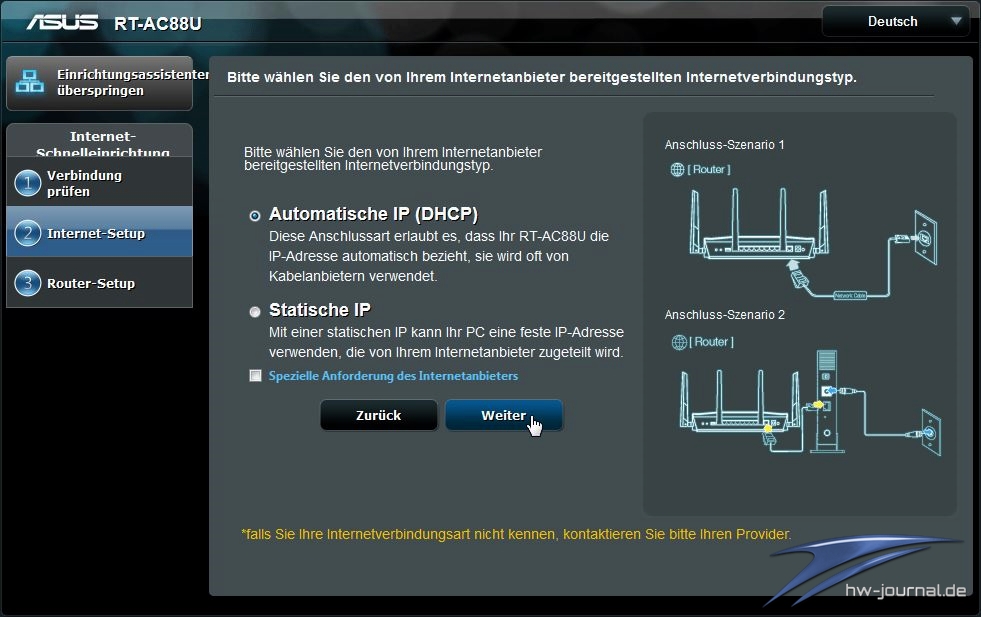Open Spezielle Anforderung des Internetanbieters link
Image resolution: width=981 pixels, height=617 pixels.
pyautogui.click(x=393, y=376)
